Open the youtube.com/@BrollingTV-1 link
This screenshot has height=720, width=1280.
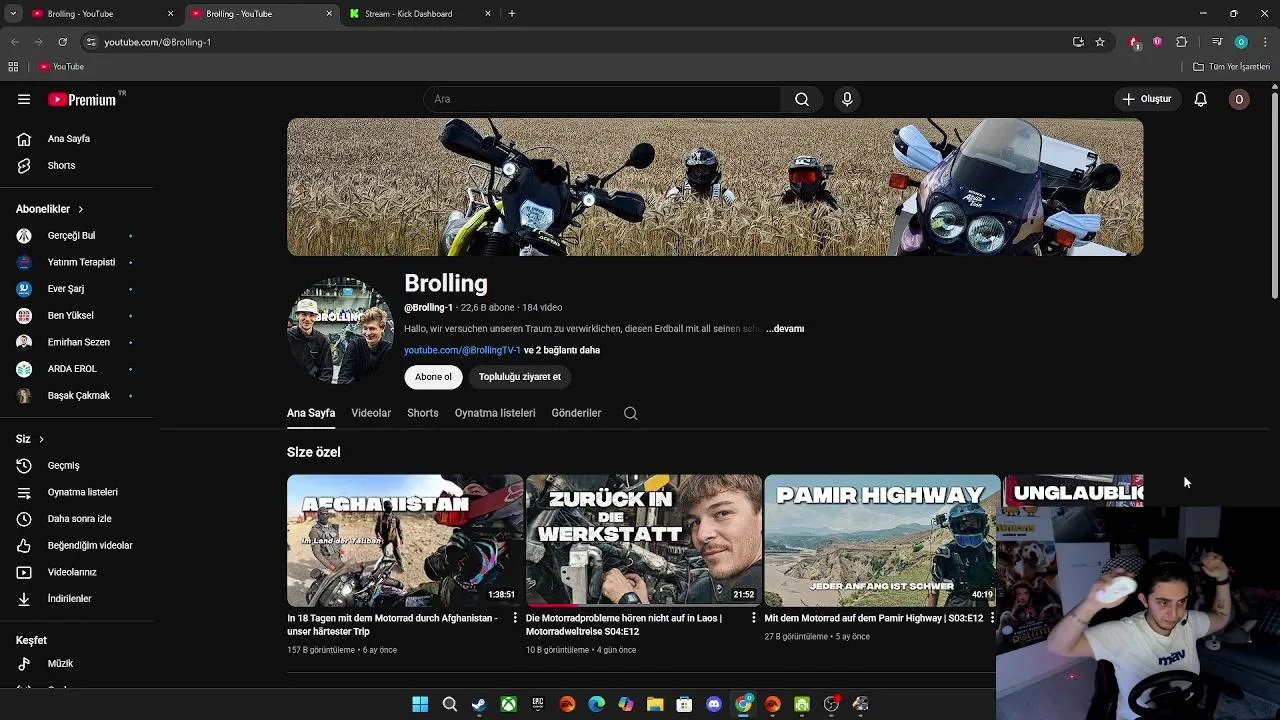click(x=462, y=351)
